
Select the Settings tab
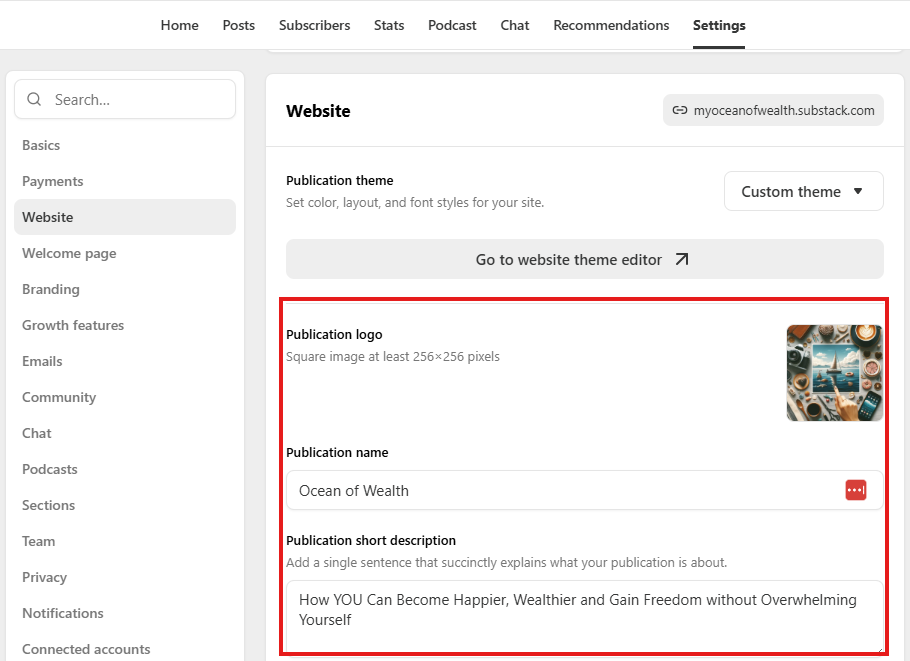coord(719,25)
